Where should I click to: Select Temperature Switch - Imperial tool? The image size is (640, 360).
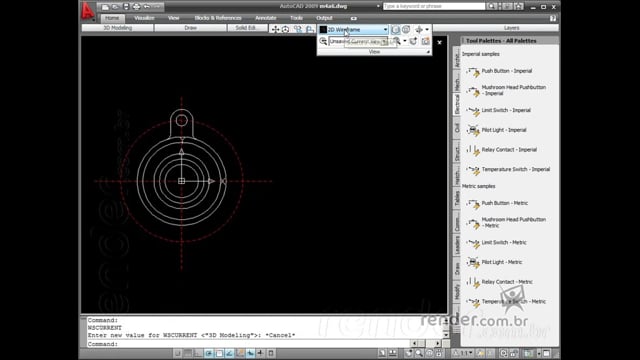(x=509, y=169)
